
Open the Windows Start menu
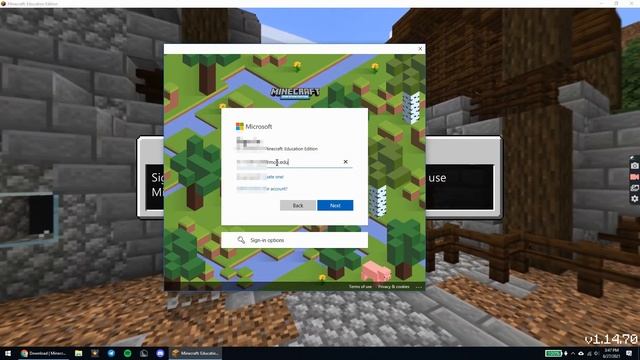(8, 353)
